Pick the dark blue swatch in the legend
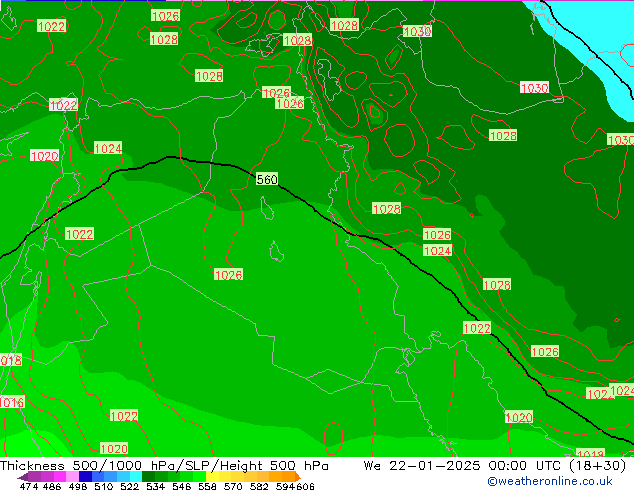 [85, 476]
